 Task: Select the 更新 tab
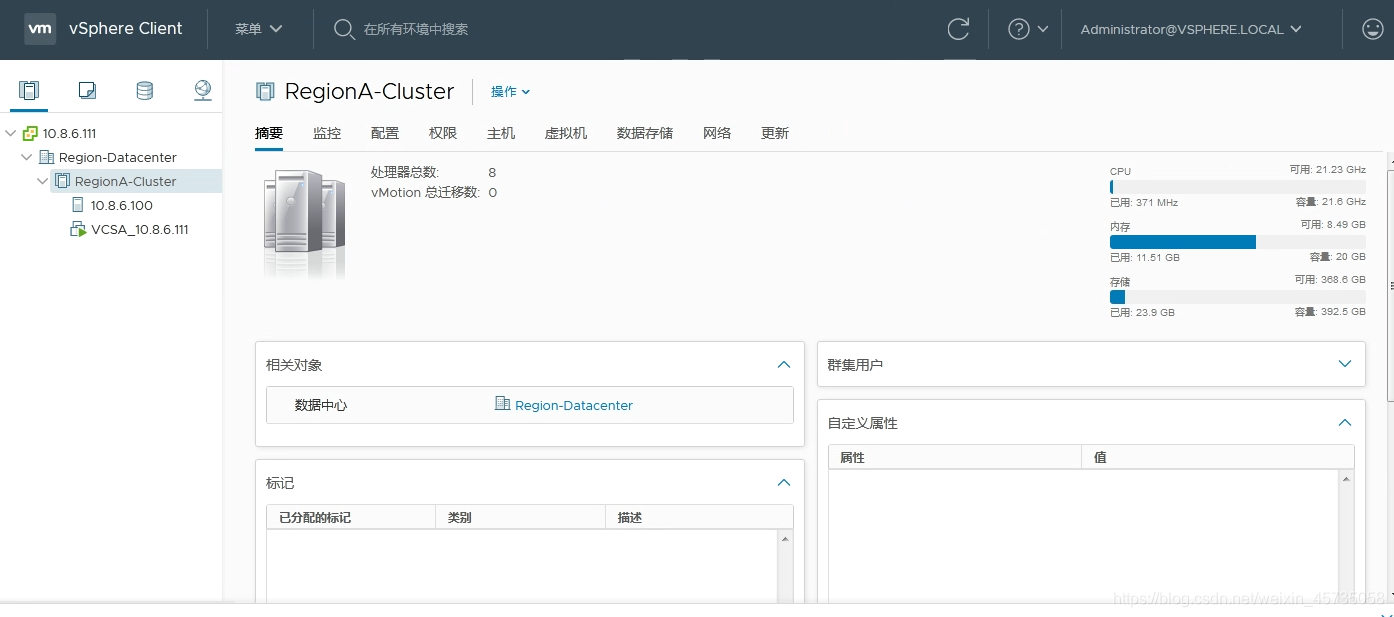tap(775, 133)
